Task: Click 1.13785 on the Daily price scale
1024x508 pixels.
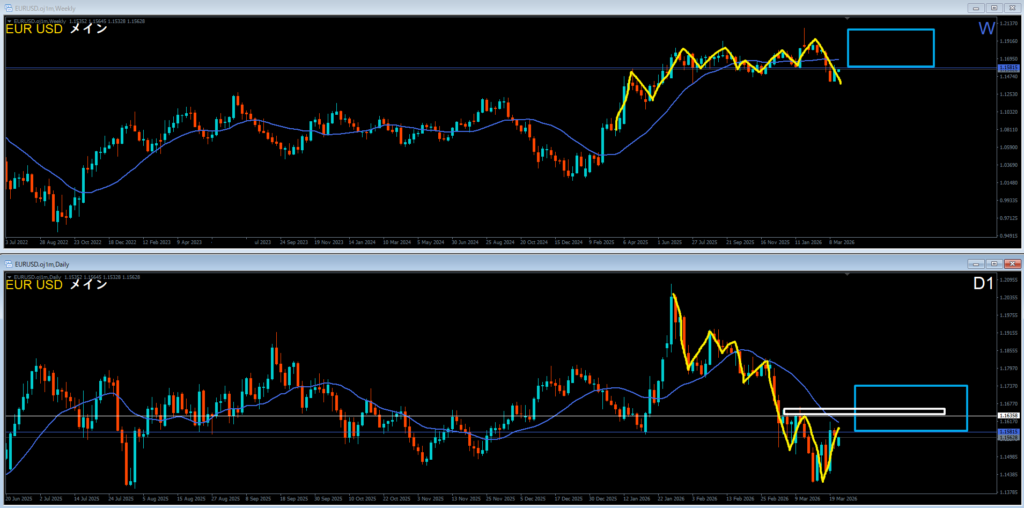Action: click(1010, 493)
